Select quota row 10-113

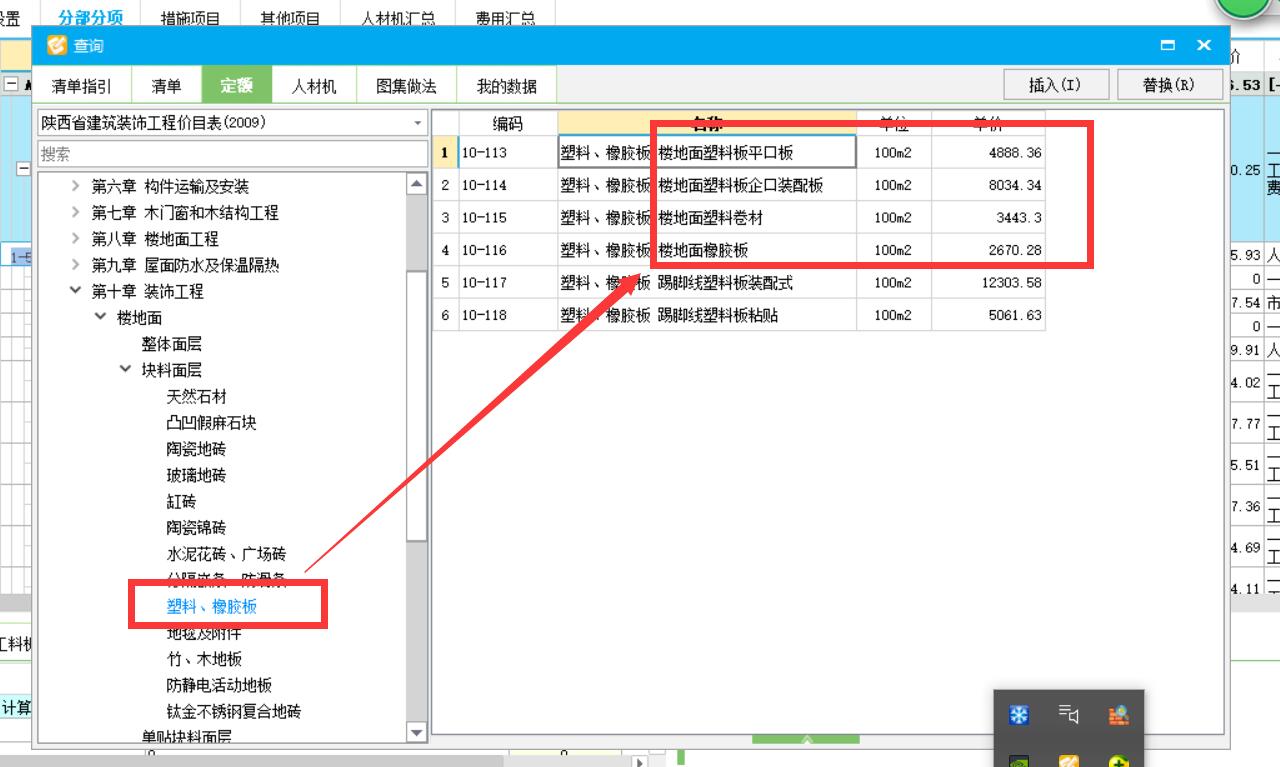[x=739, y=153]
